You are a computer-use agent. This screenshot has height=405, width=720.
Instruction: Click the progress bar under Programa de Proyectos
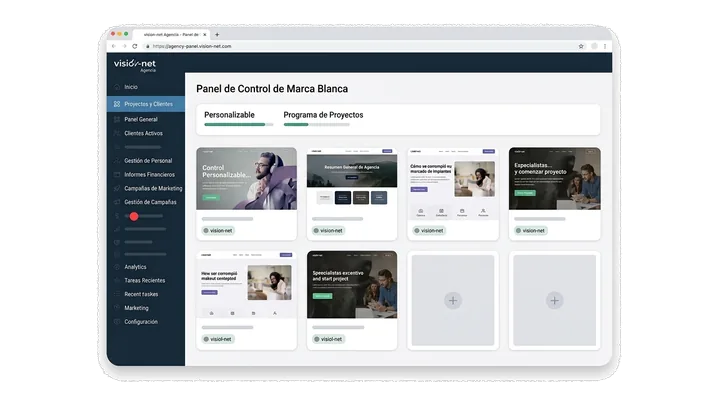tap(317, 124)
